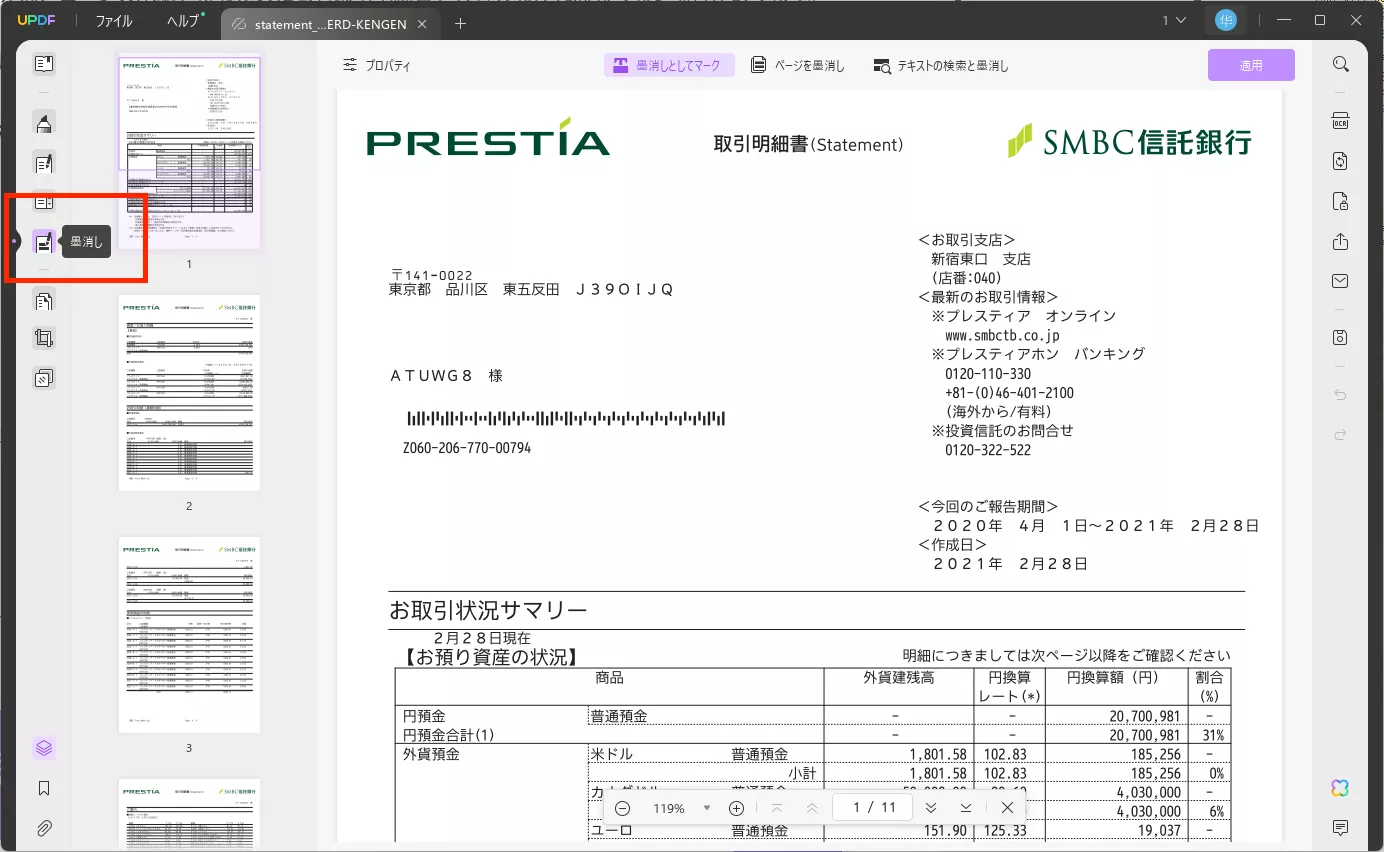Open テキストの検索と墨消し
This screenshot has height=852, width=1384.
[941, 66]
